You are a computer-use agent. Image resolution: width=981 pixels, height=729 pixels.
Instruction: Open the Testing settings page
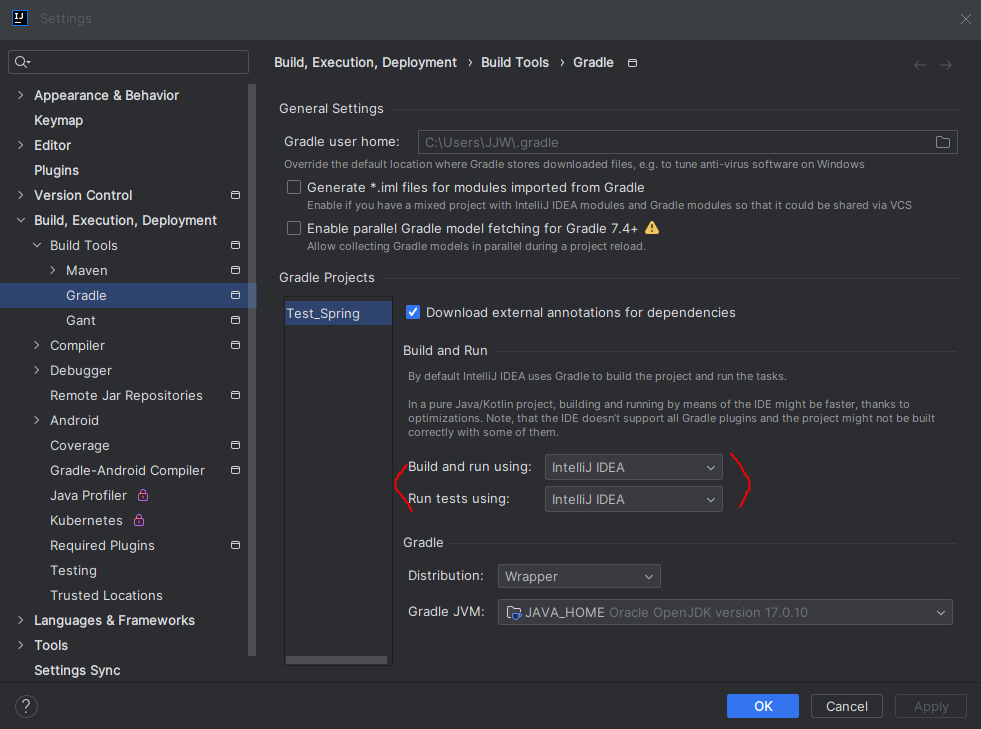(73, 571)
